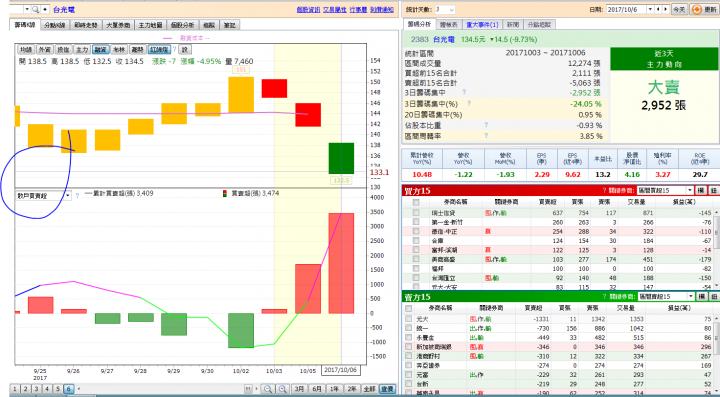
Task: Open the rightmost link in top link row
Action: (382, 9)
